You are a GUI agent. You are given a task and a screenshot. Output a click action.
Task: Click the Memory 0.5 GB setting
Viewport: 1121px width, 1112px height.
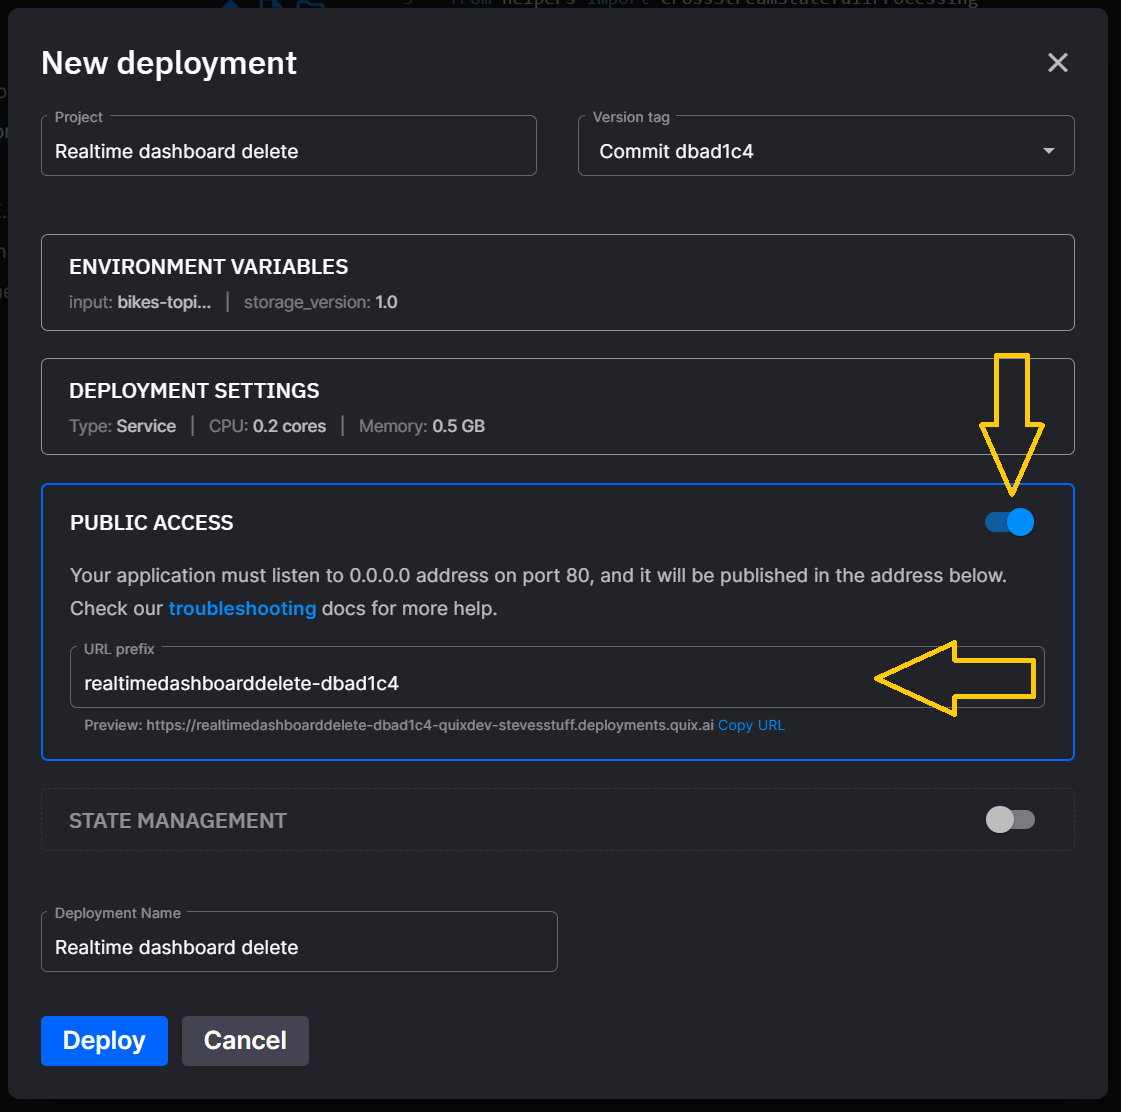click(x=421, y=426)
